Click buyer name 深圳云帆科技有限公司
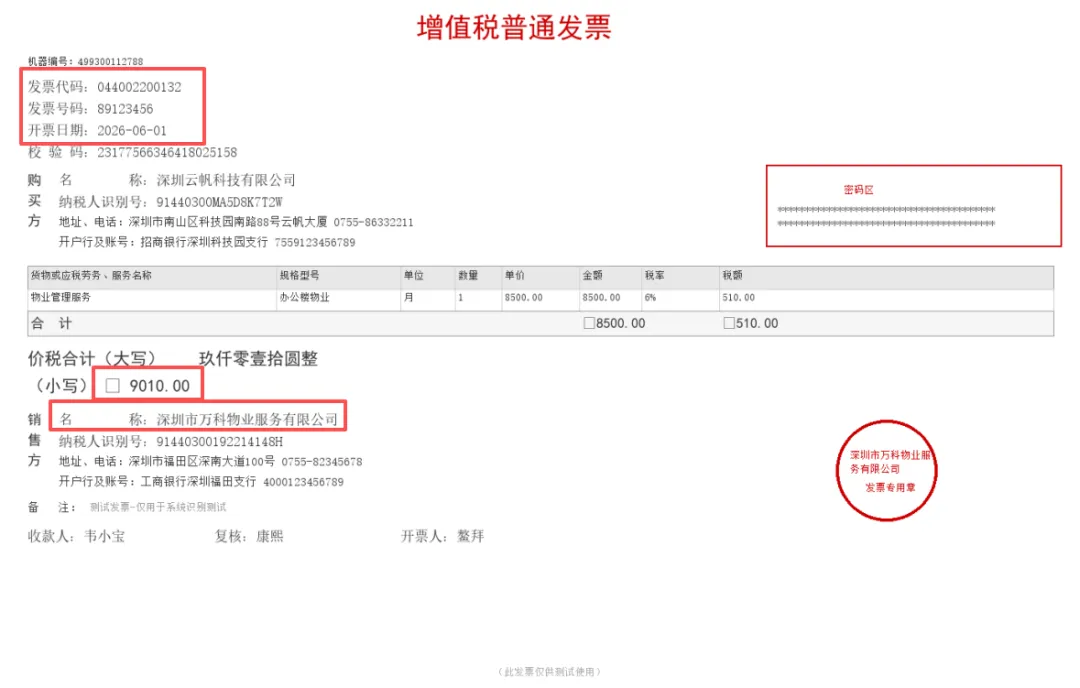 226,180
